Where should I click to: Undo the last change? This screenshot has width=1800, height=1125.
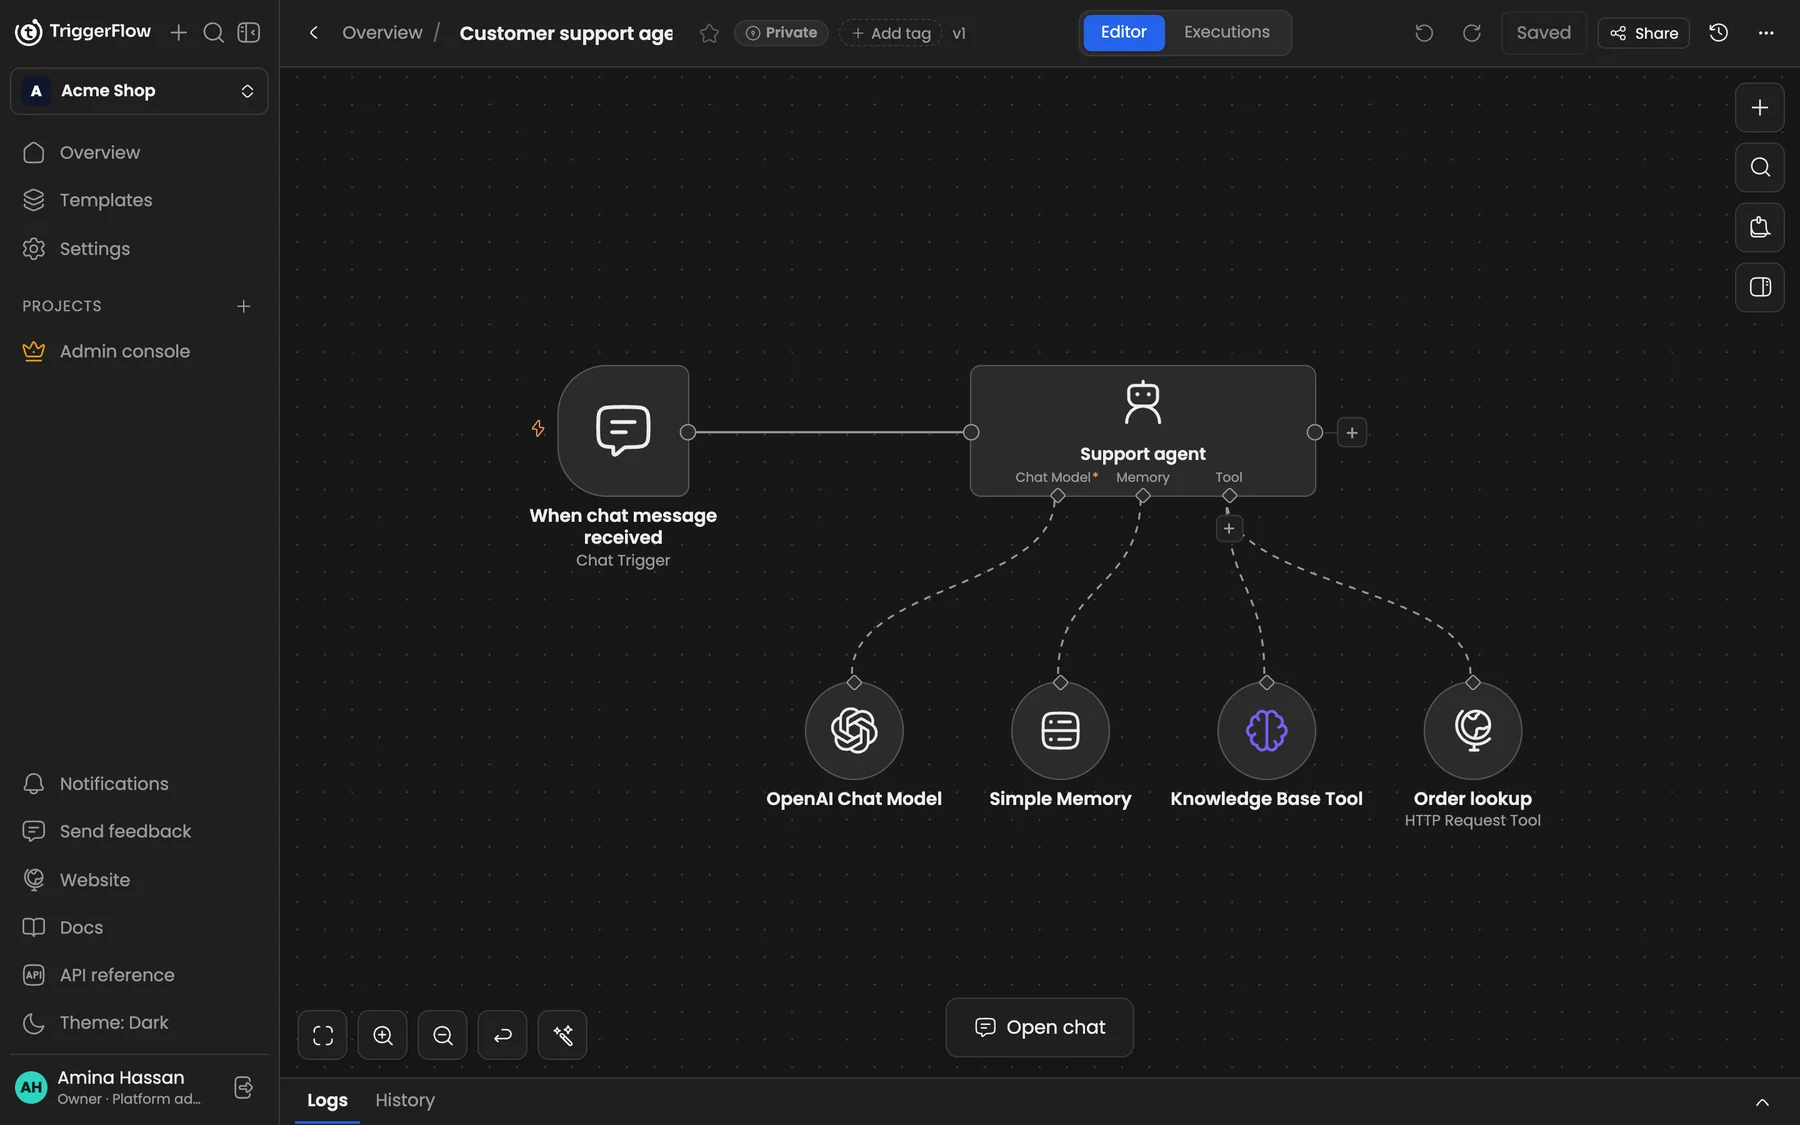[1424, 33]
